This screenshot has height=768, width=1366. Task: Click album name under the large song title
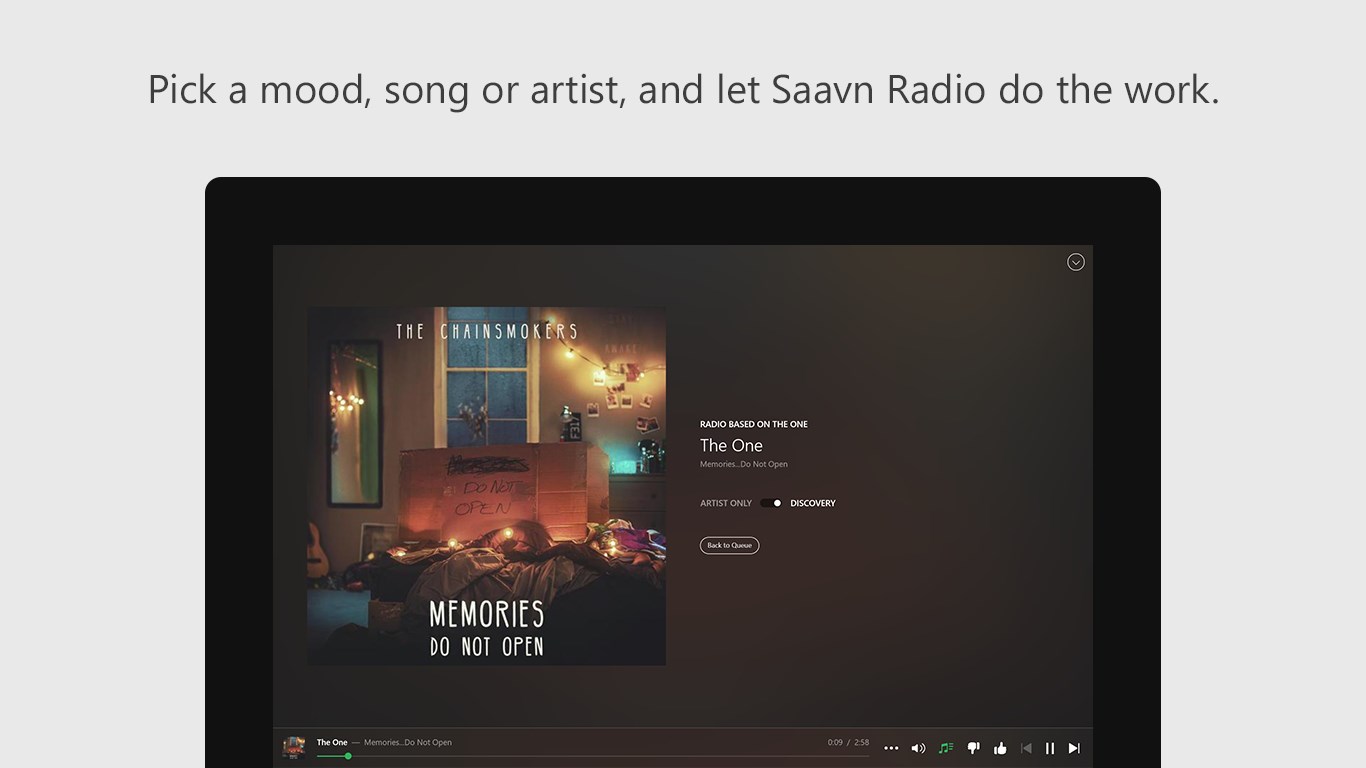click(744, 464)
